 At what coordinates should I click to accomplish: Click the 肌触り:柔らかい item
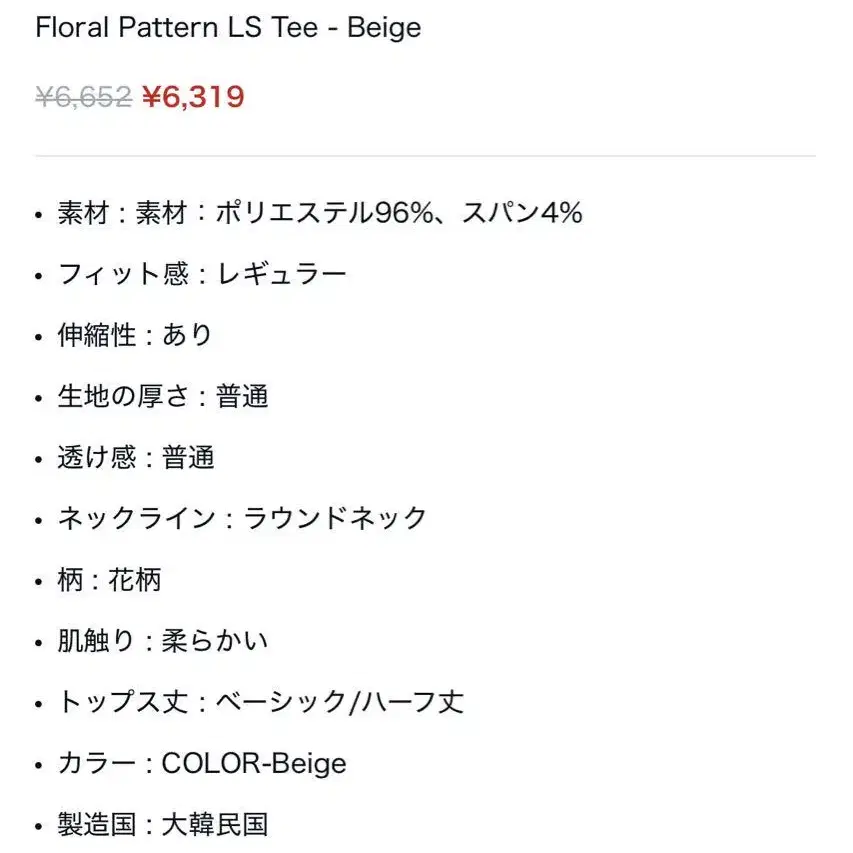click(163, 640)
